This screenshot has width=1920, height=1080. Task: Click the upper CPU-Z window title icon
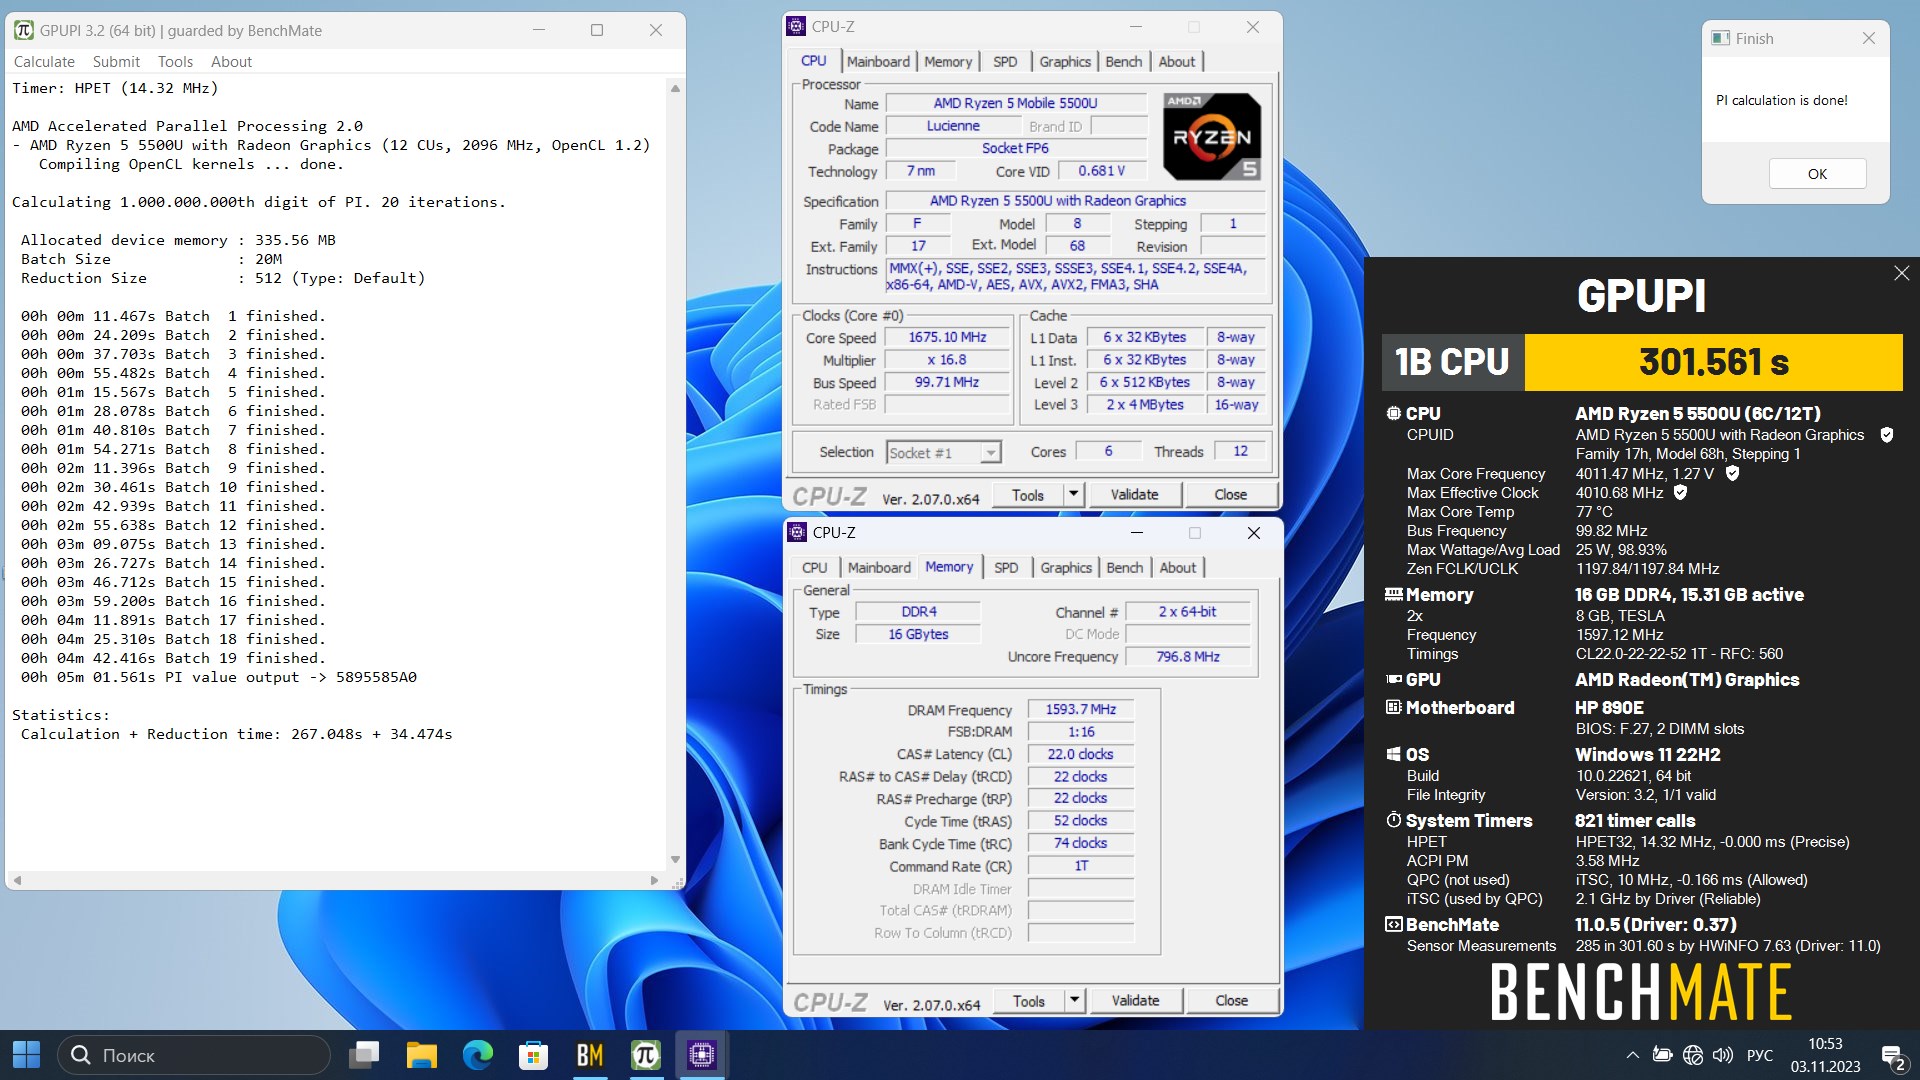(796, 27)
